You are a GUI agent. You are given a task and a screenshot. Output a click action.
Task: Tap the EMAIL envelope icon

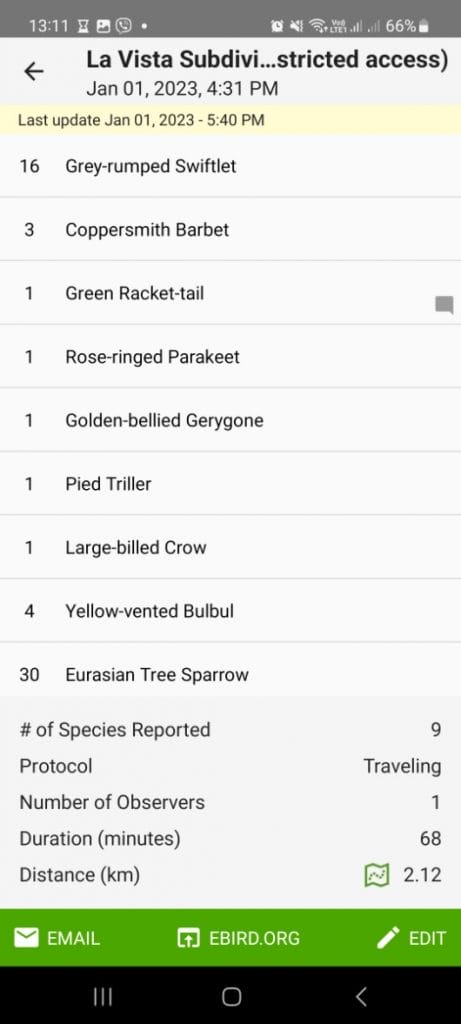26,938
